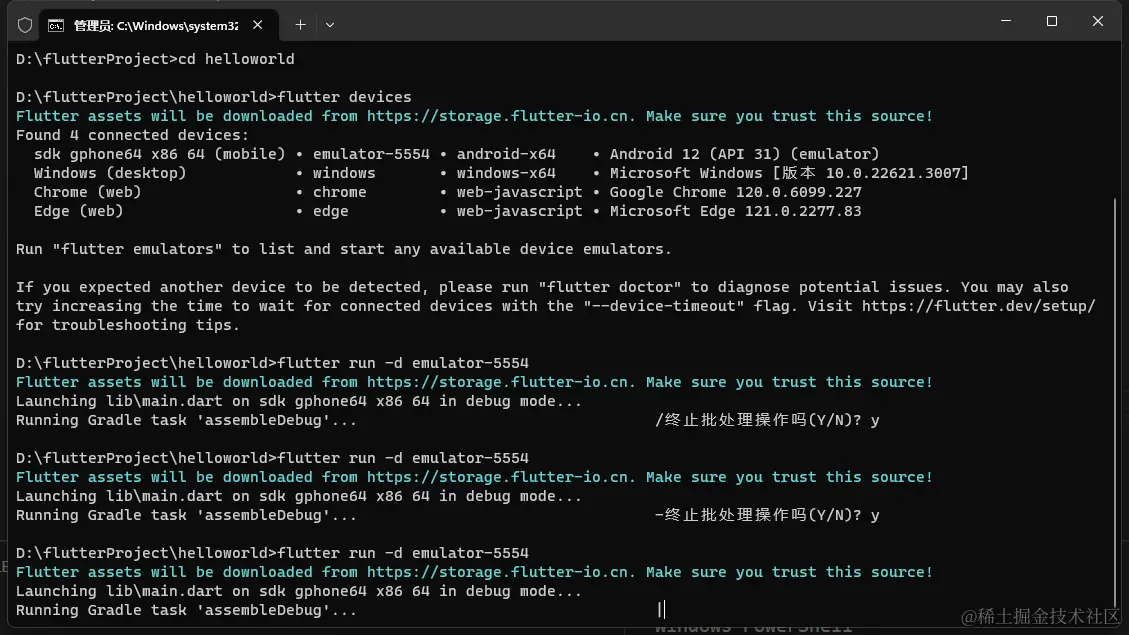1129x635 pixels.
Task: Close the terminal window
Action: tap(1097, 21)
